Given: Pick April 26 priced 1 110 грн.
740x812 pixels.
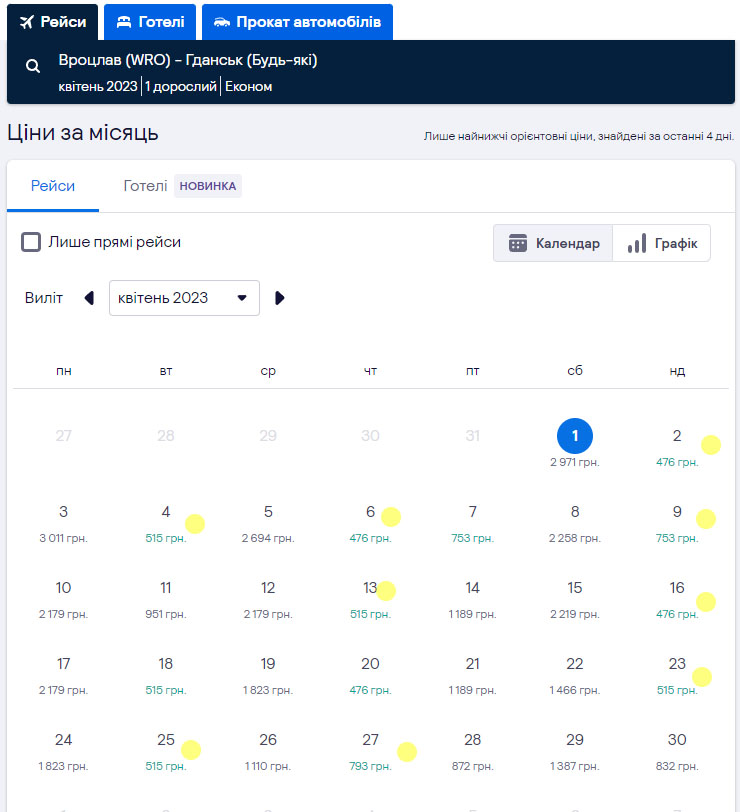Looking at the screenshot, I should tap(268, 751).
